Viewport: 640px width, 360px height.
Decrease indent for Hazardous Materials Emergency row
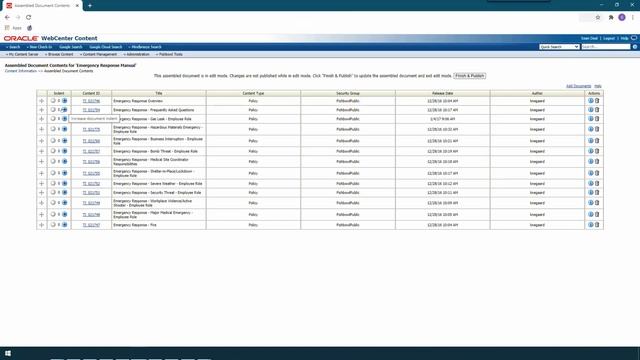click(x=53, y=129)
